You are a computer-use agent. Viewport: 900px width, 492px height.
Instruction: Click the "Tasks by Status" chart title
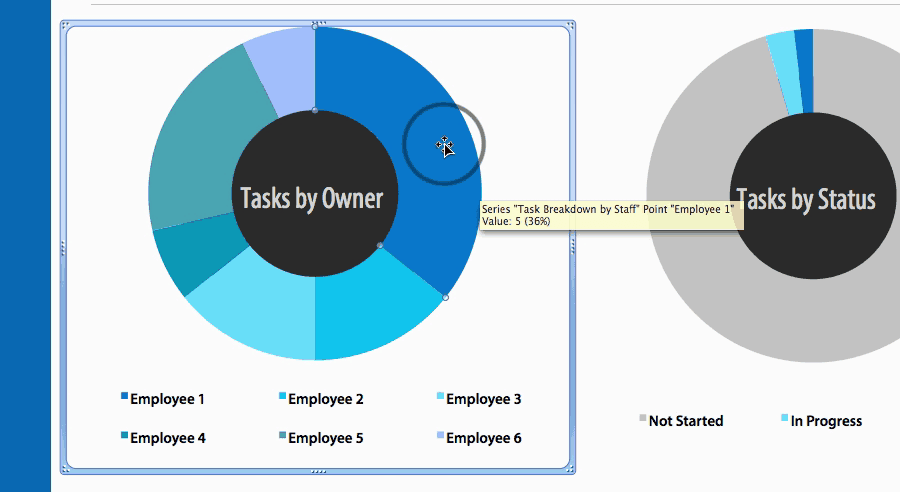tap(805, 200)
